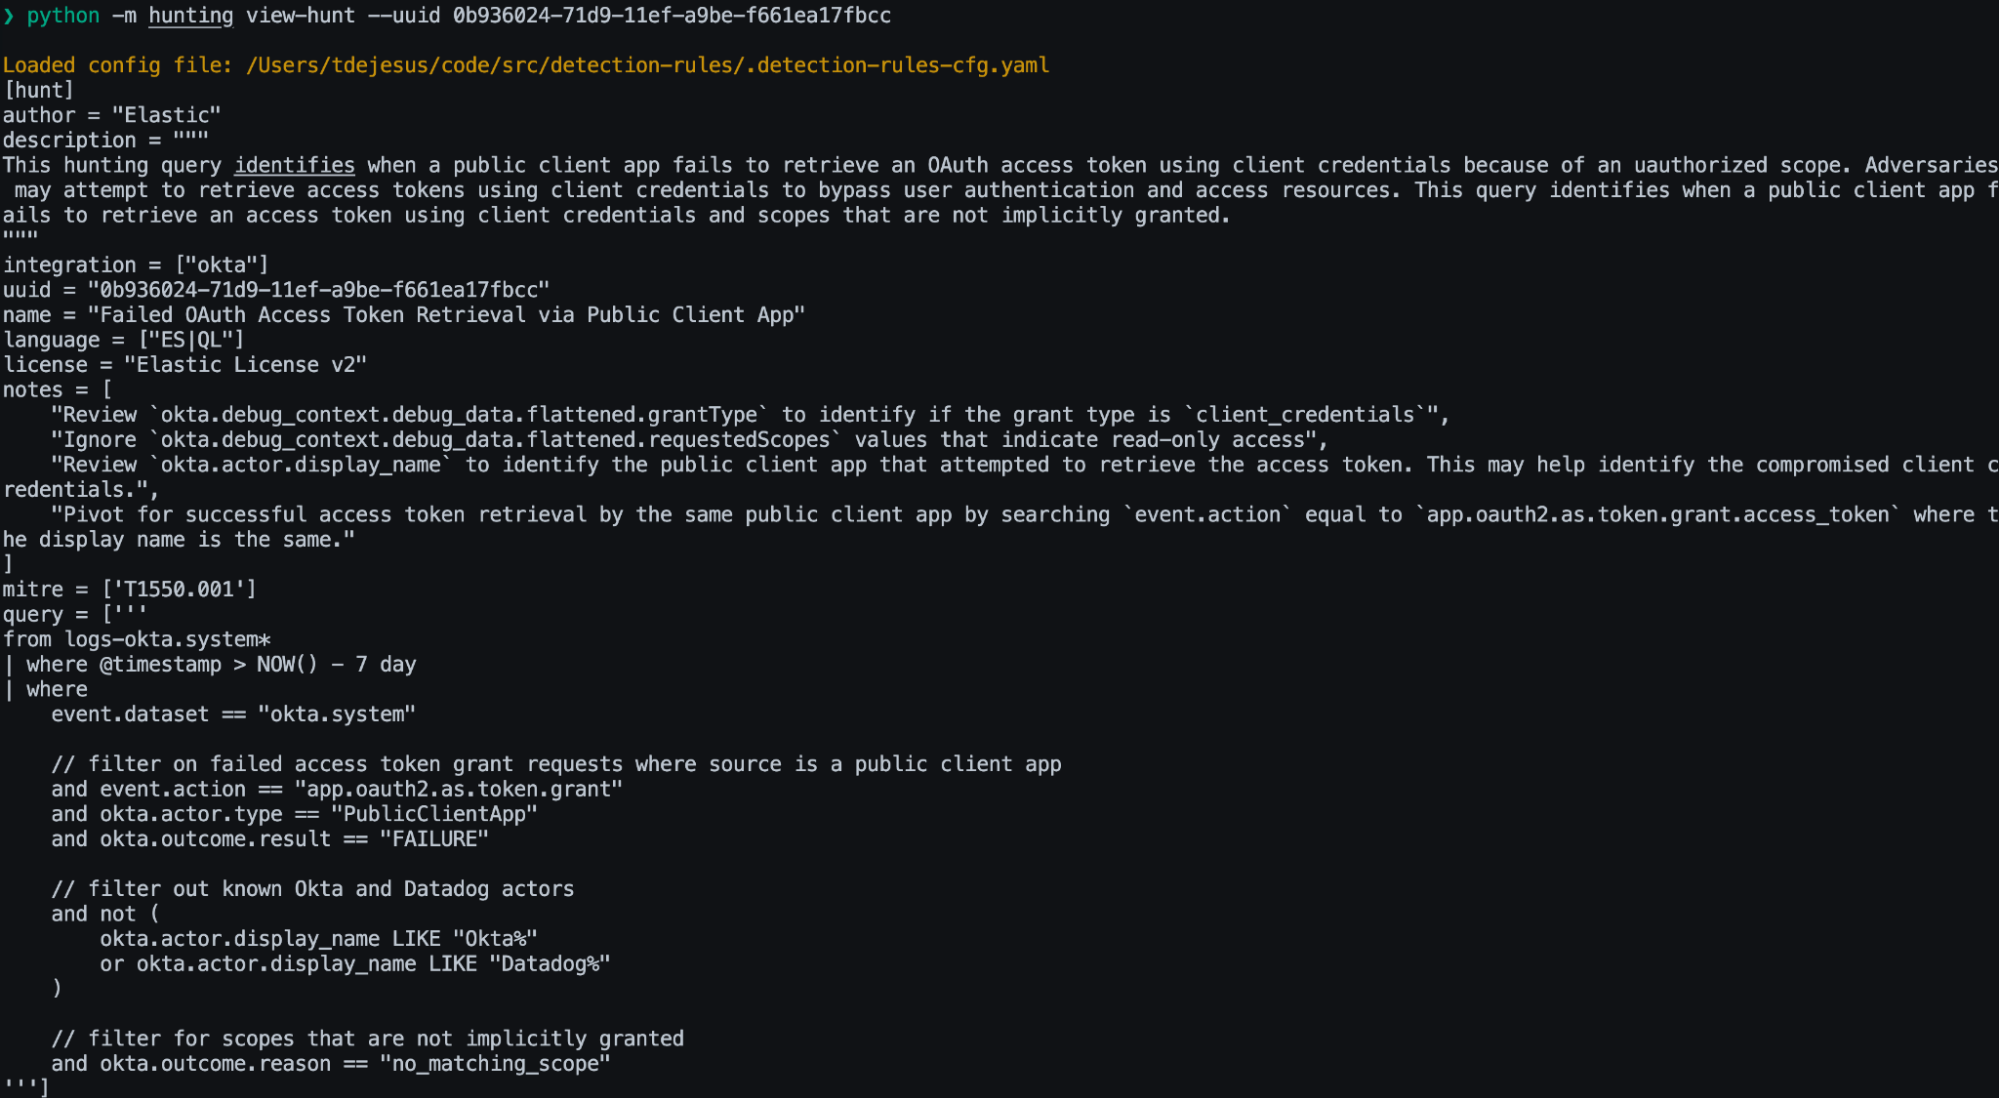Click the underlined word "hunting" in the command
Viewport: 1999px width, 1099px height.
click(190, 16)
